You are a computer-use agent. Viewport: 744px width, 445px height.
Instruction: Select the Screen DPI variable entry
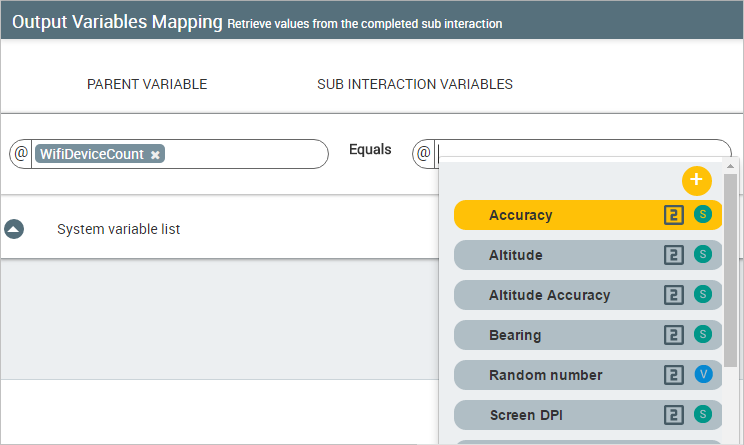(x=588, y=415)
